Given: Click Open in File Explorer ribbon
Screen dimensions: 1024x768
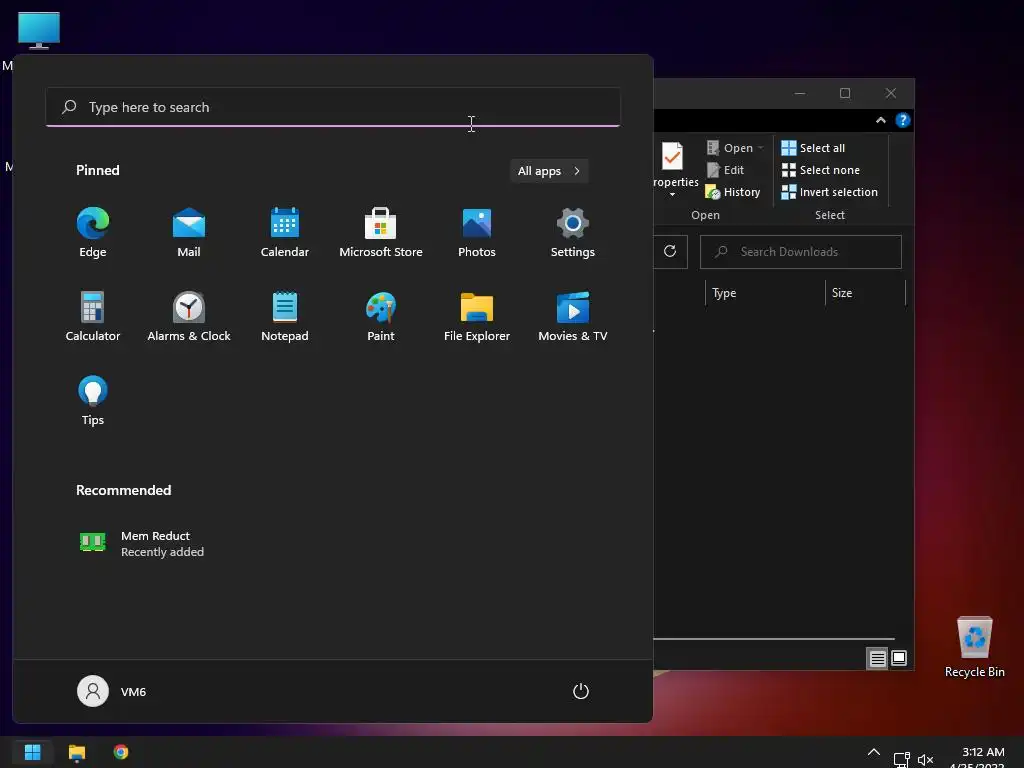Looking at the screenshot, I should pos(730,148).
